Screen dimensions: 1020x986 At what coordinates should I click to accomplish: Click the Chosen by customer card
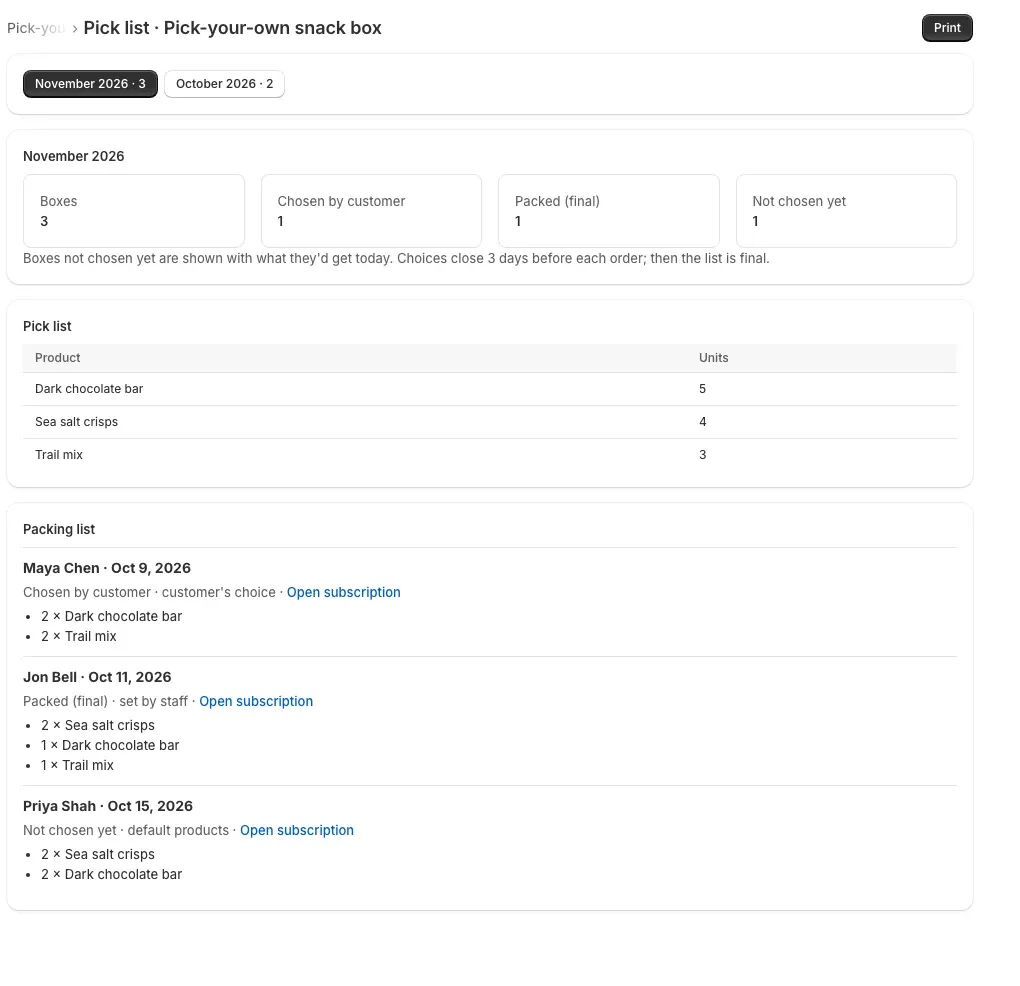[x=371, y=211]
